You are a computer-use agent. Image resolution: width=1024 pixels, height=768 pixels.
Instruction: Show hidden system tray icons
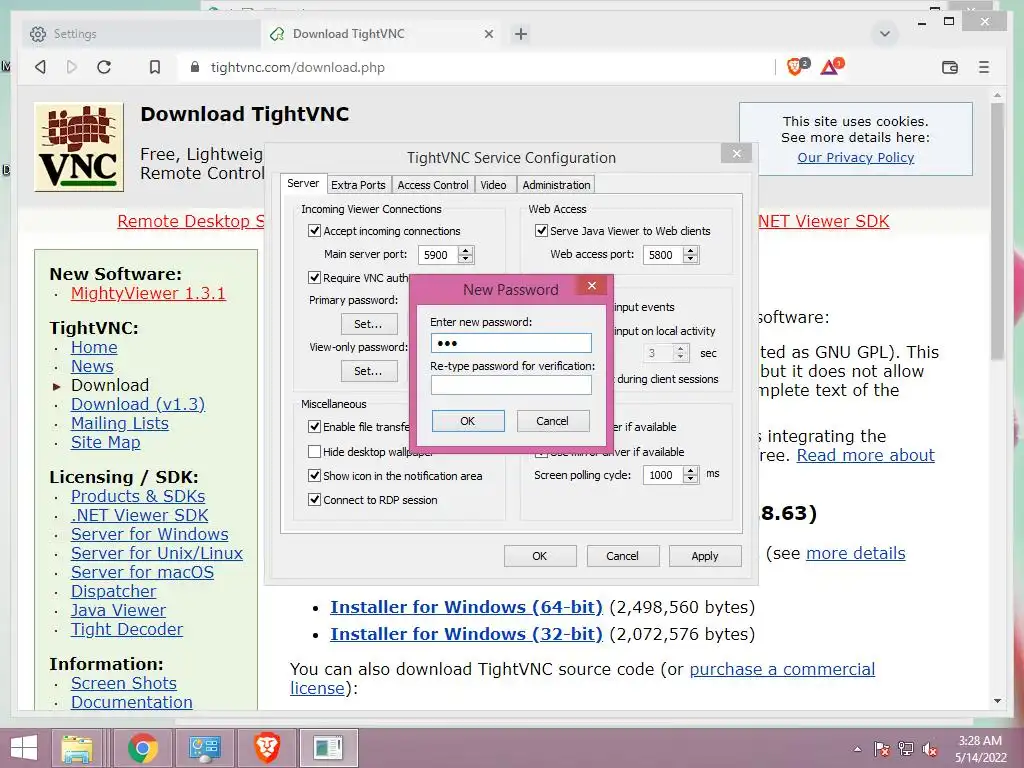857,749
